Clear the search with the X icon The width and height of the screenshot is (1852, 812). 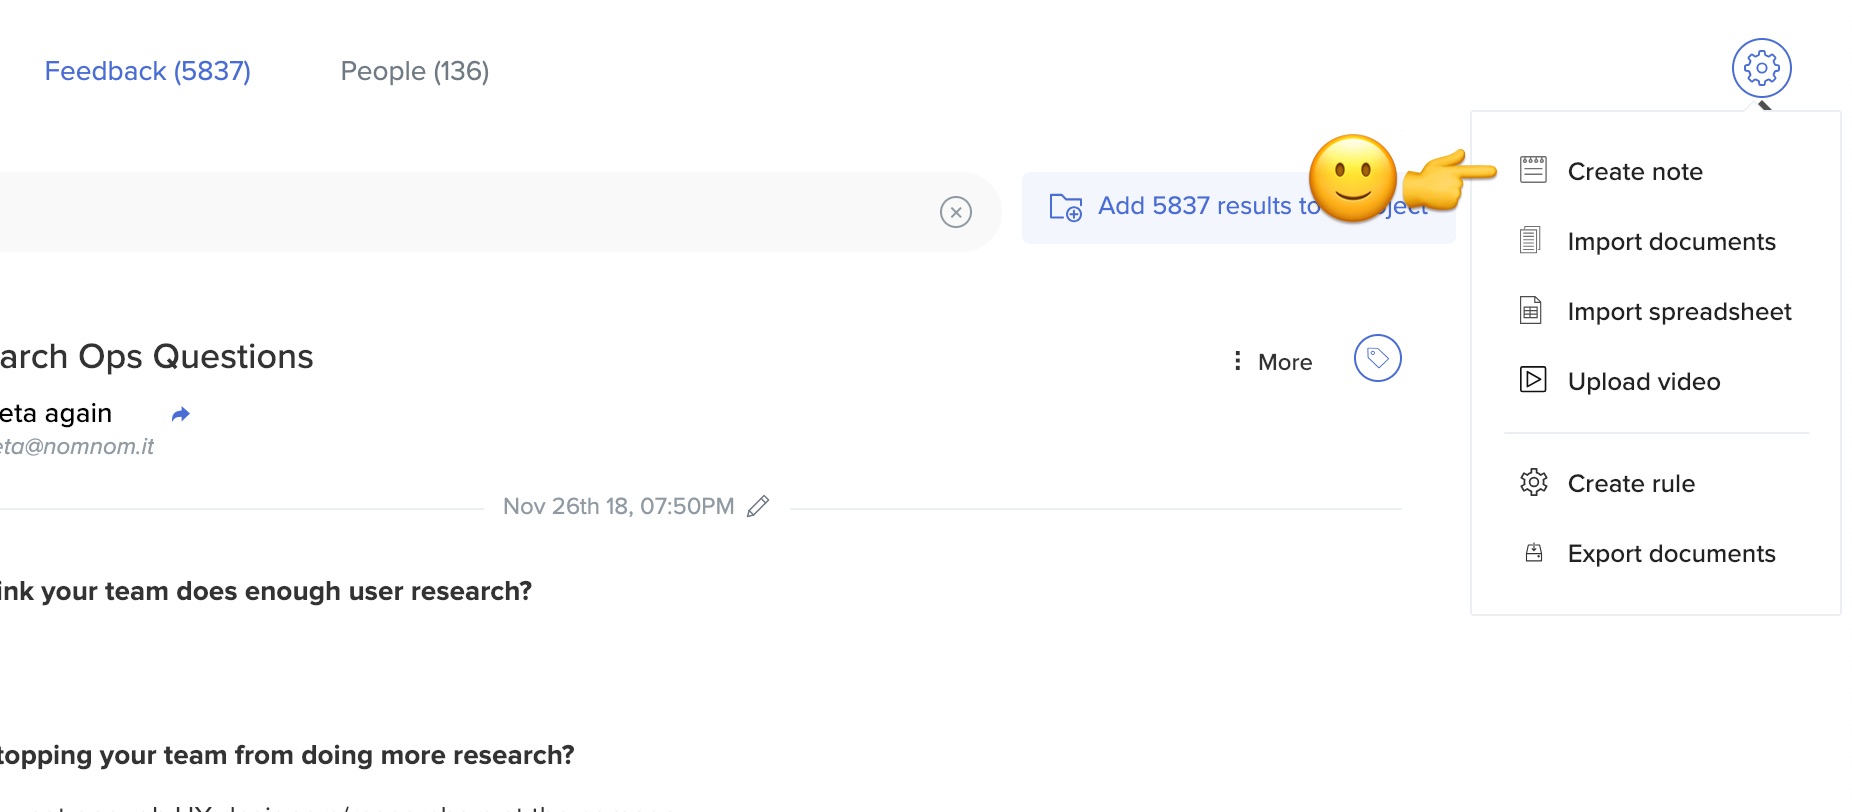(x=956, y=212)
